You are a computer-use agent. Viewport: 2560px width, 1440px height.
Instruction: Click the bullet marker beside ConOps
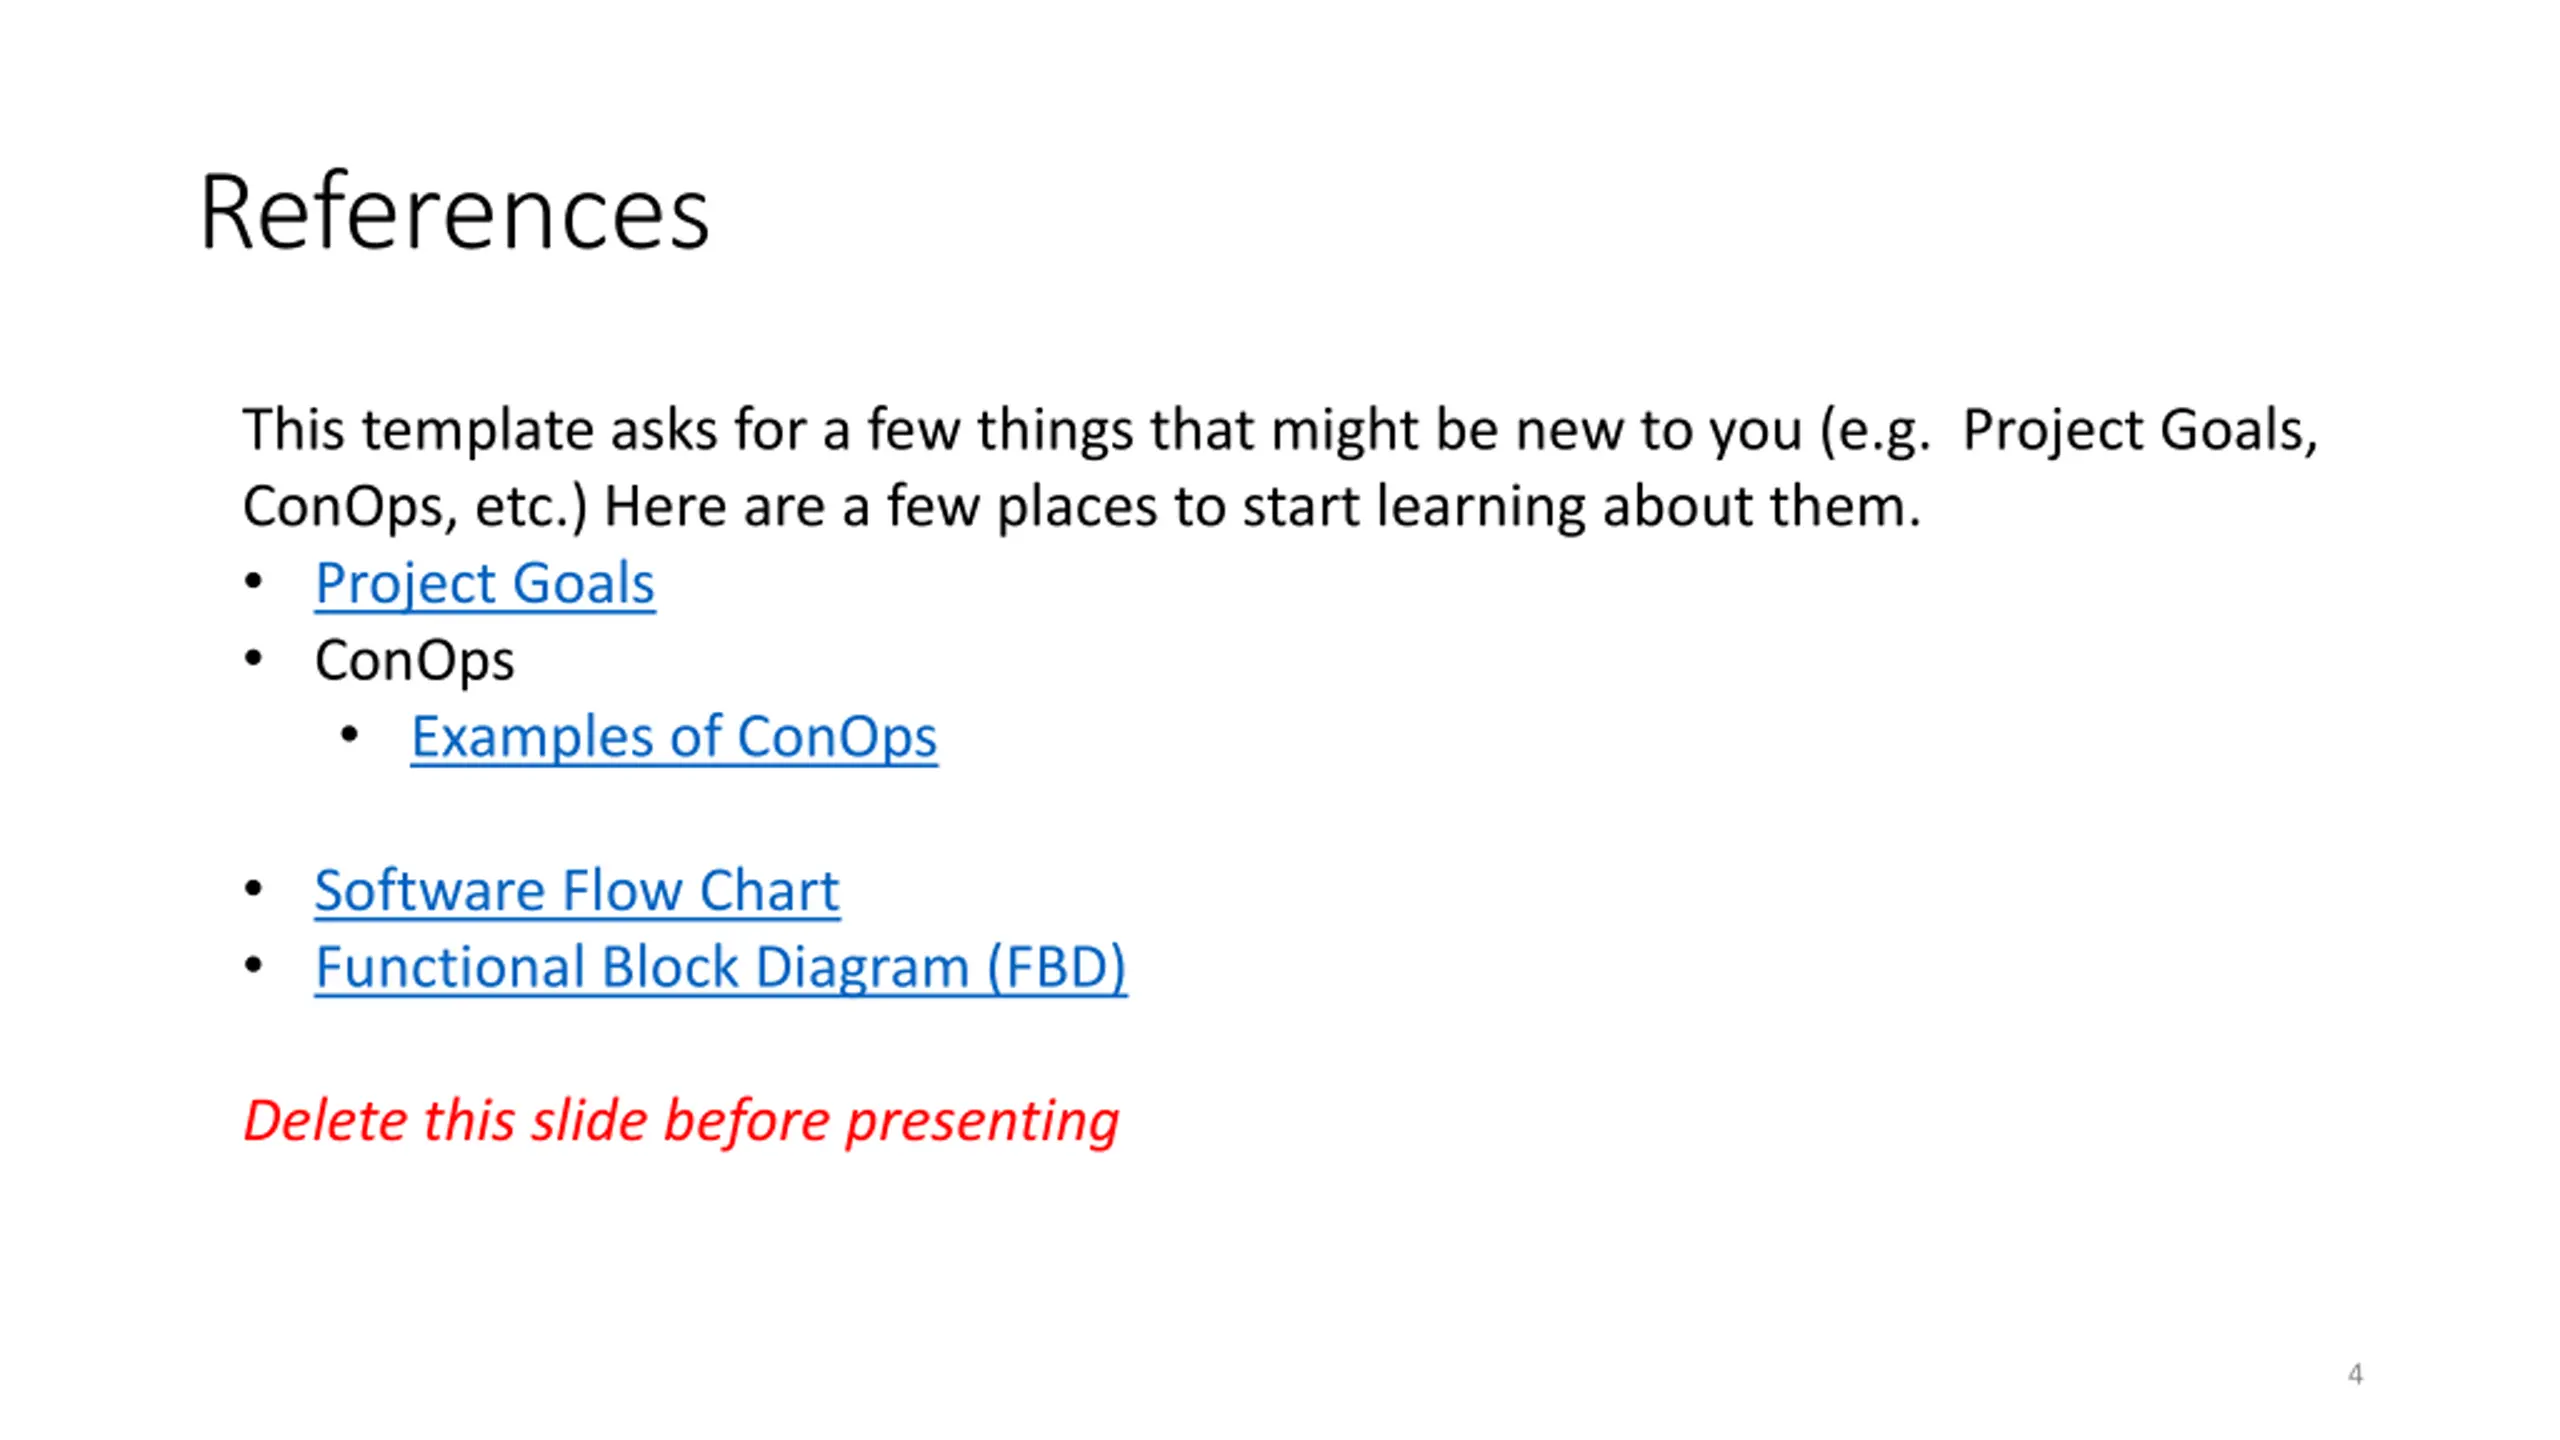pos(254,659)
